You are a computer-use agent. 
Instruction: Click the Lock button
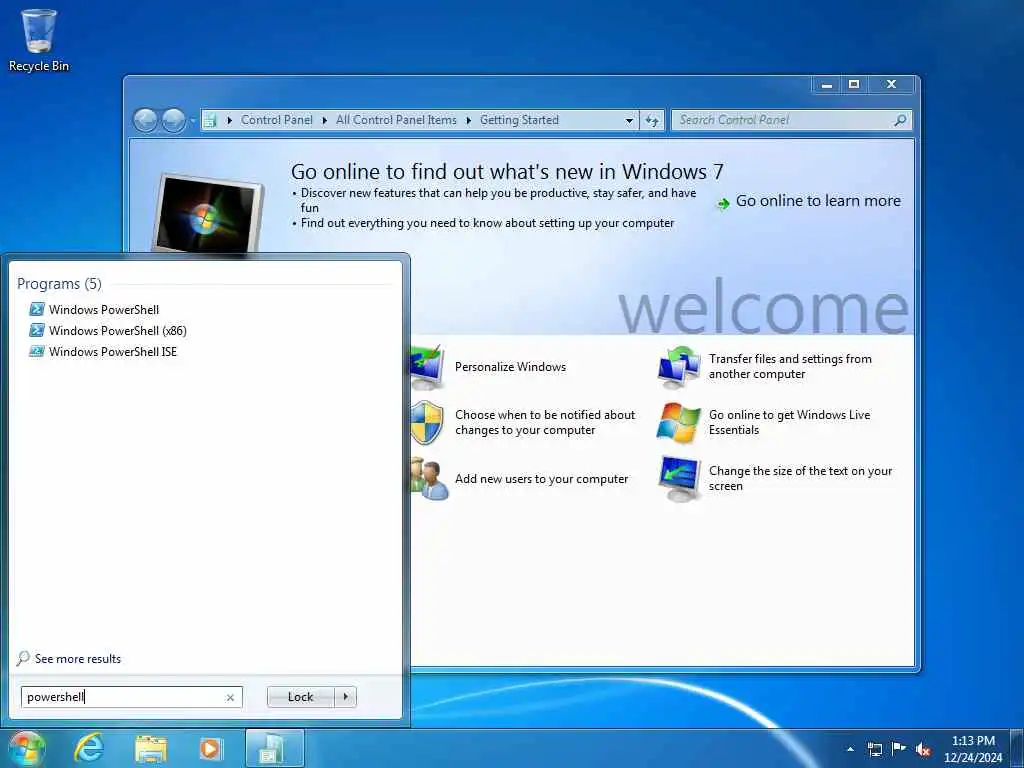click(x=300, y=697)
